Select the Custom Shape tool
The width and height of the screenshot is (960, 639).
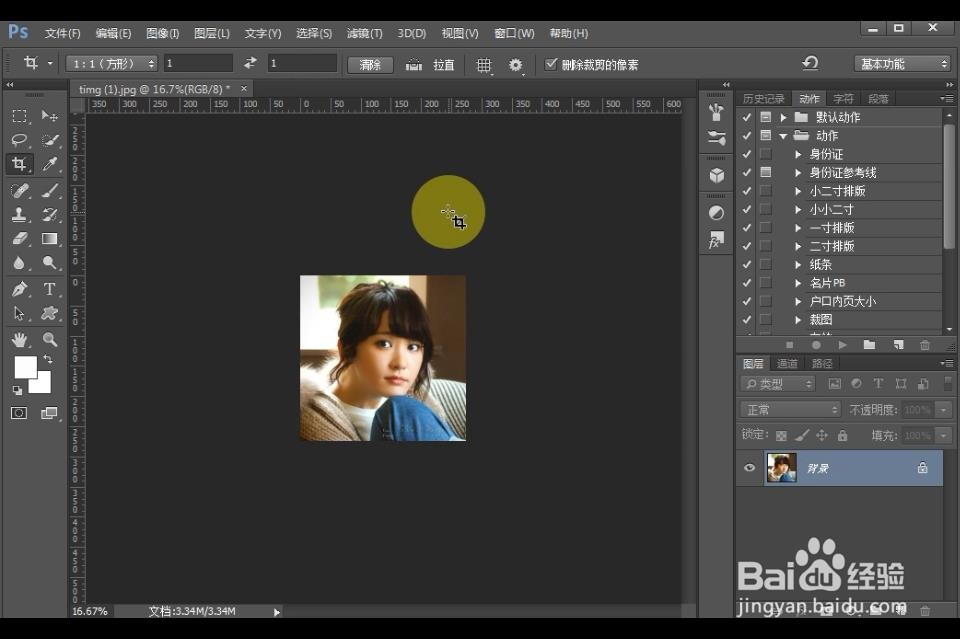click(x=50, y=313)
